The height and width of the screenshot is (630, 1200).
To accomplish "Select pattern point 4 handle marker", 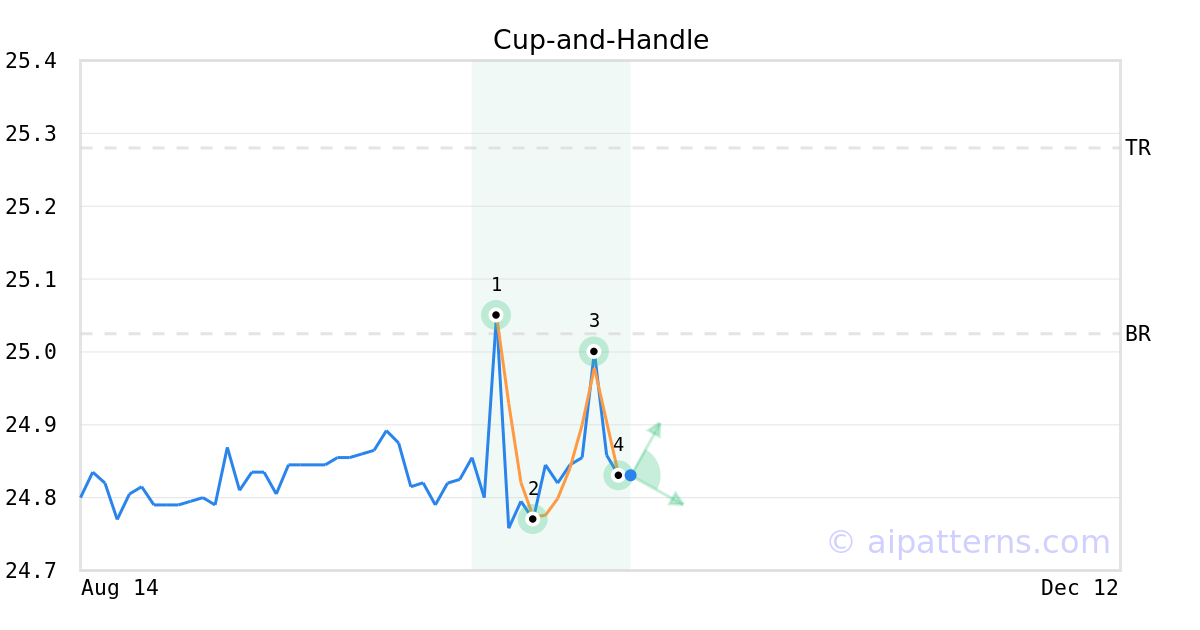I will (618, 475).
